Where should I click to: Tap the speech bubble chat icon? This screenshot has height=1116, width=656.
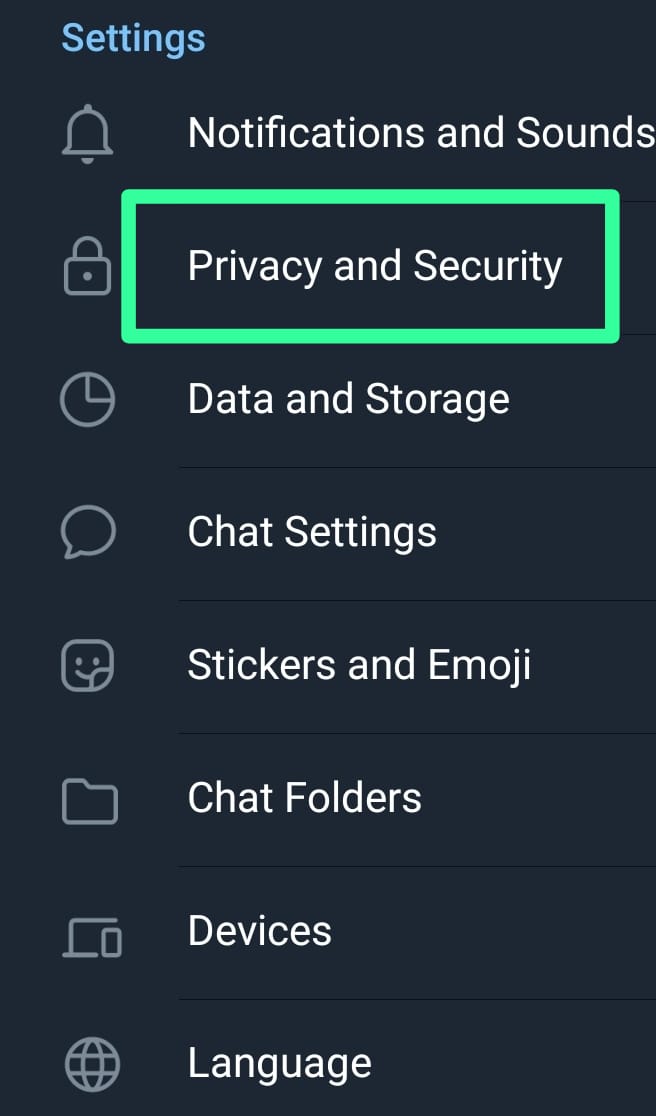tap(88, 532)
